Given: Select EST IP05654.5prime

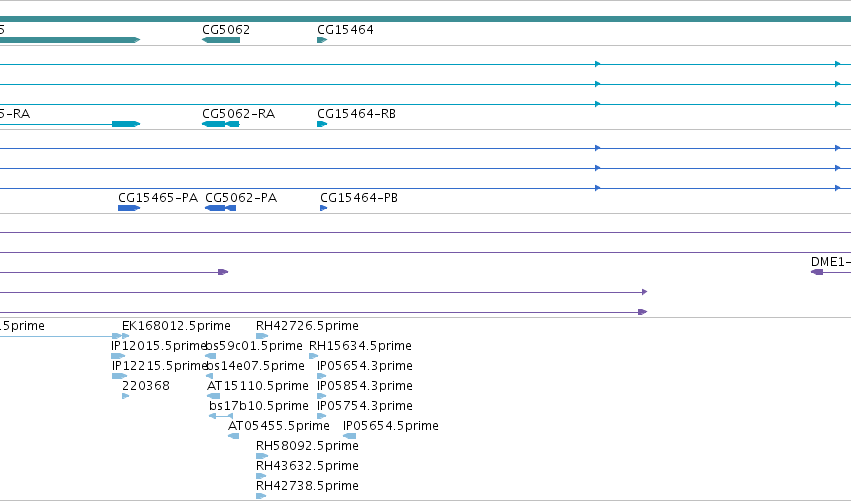Looking at the screenshot, I should 391,427.
